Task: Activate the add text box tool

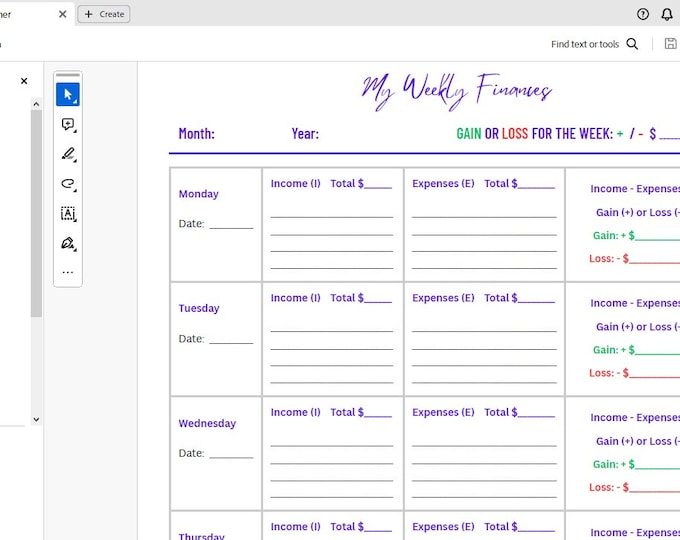Action: click(x=68, y=213)
